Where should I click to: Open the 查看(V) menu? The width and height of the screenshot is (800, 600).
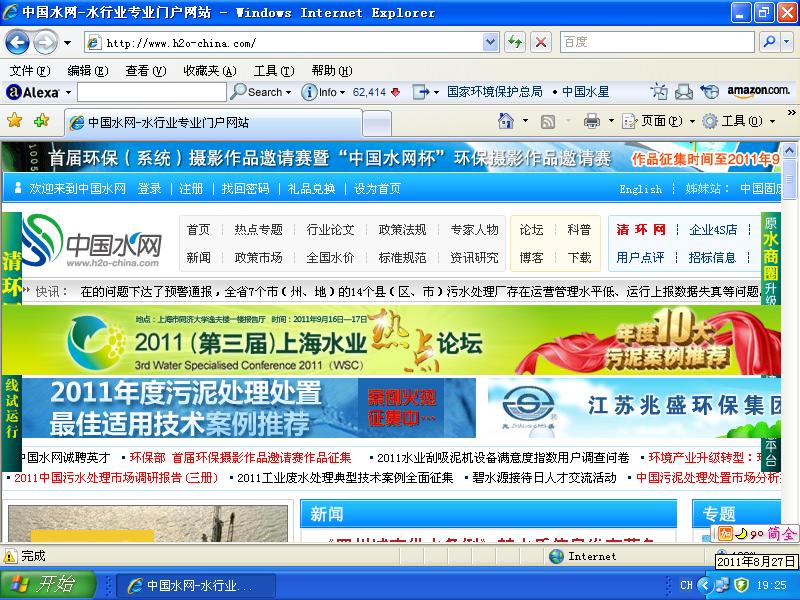146,70
